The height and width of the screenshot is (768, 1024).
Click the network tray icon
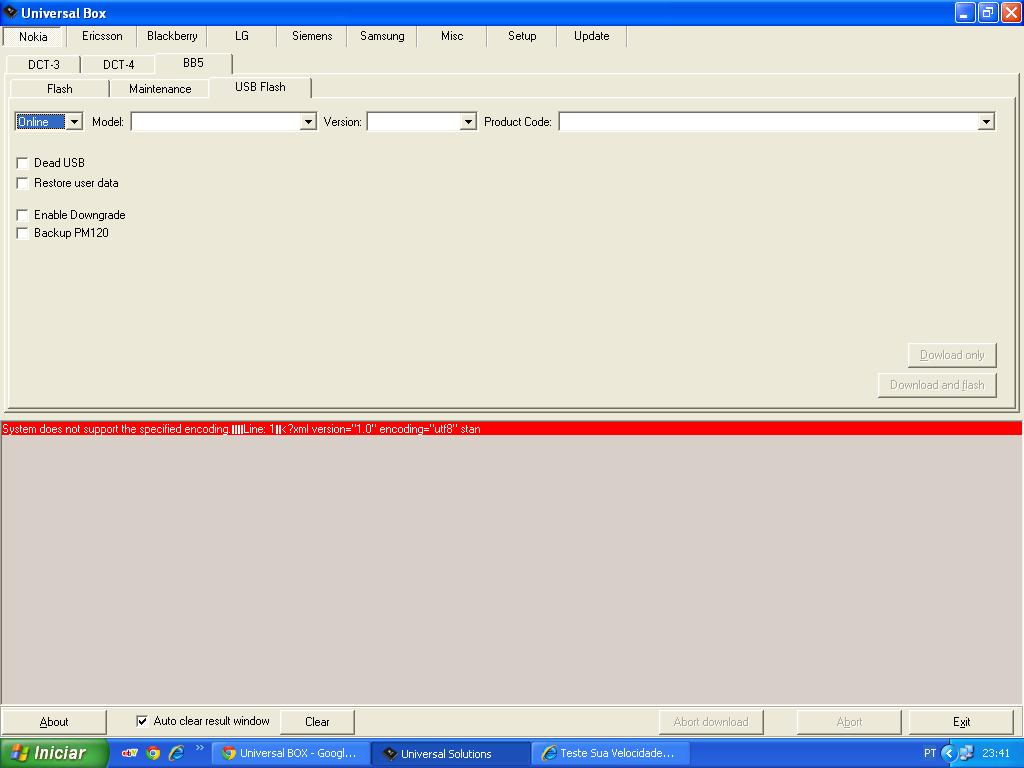(x=967, y=753)
